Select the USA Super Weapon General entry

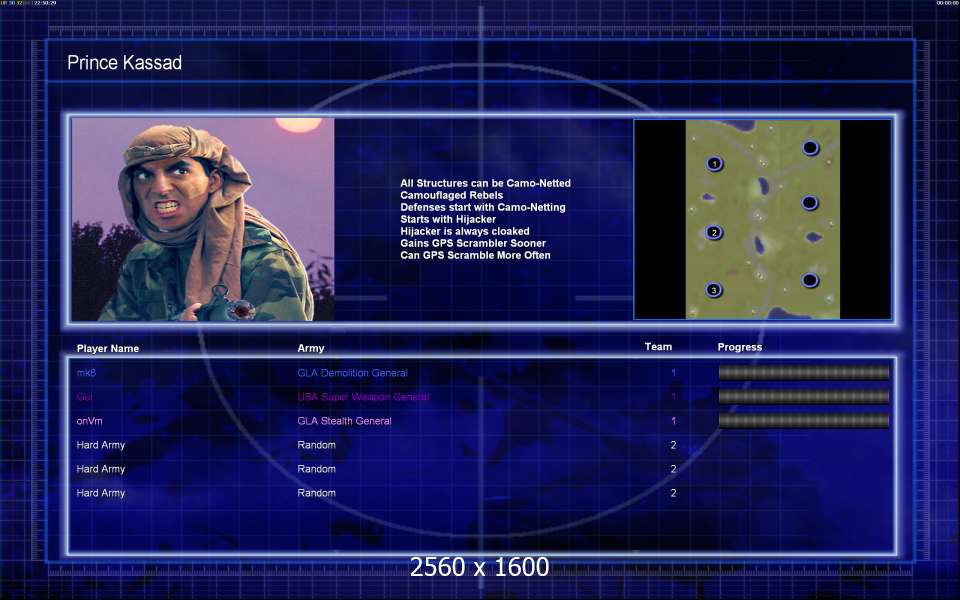click(363, 397)
